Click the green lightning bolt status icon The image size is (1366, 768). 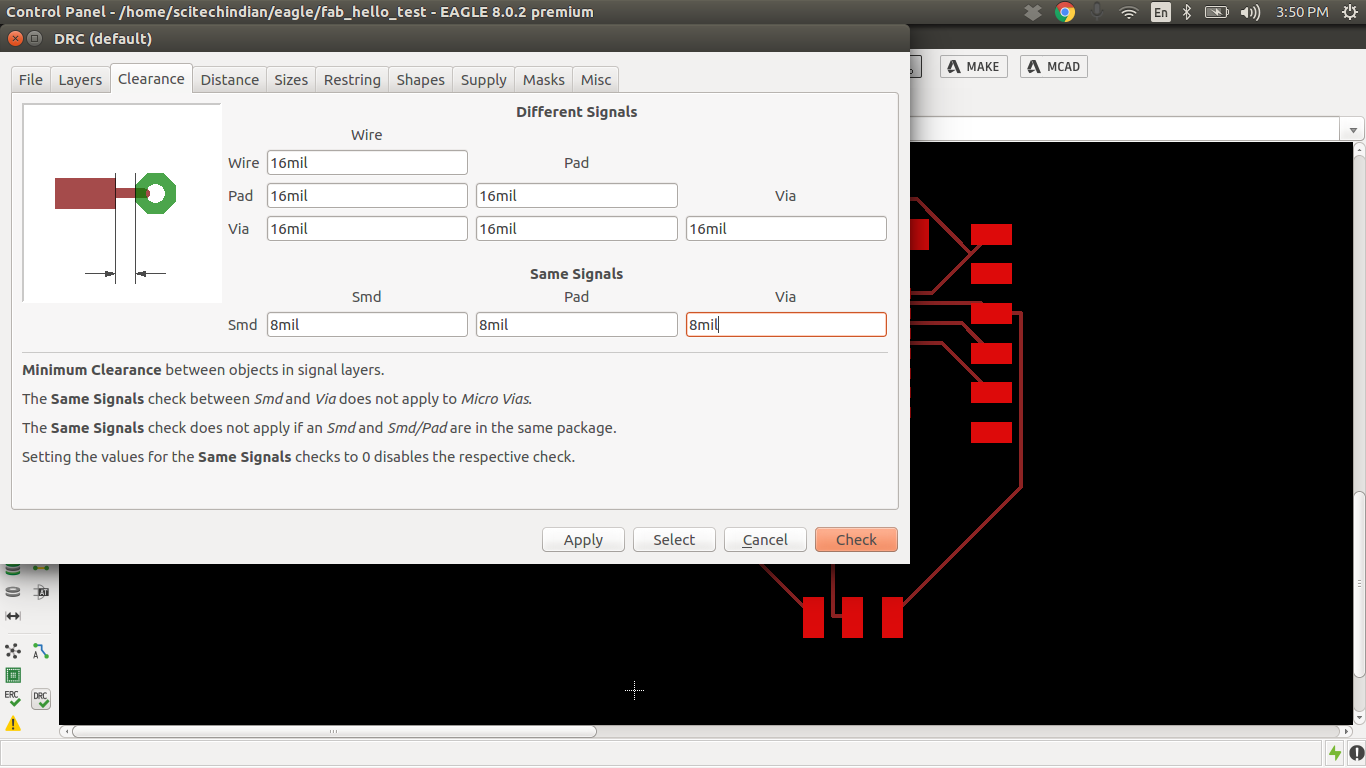click(x=1335, y=753)
